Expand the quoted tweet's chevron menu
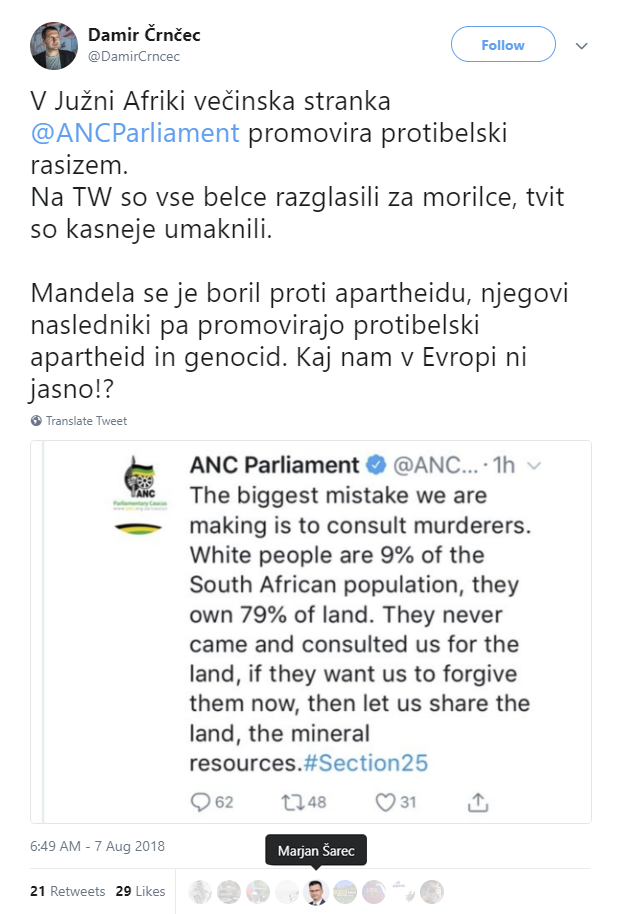Image resolution: width=622 pixels, height=914 pixels. 534,466
